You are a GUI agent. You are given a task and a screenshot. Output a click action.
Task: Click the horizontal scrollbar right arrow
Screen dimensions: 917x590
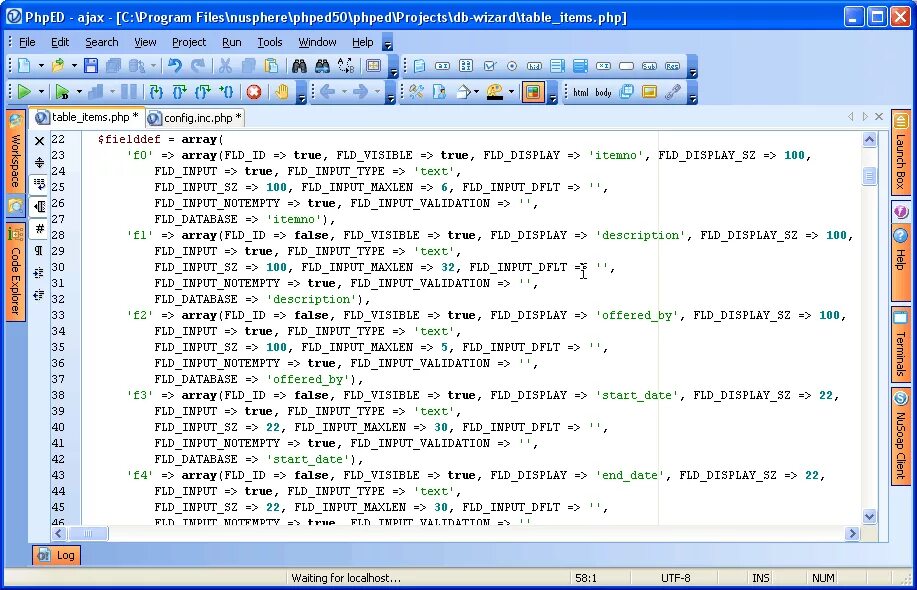(852, 533)
